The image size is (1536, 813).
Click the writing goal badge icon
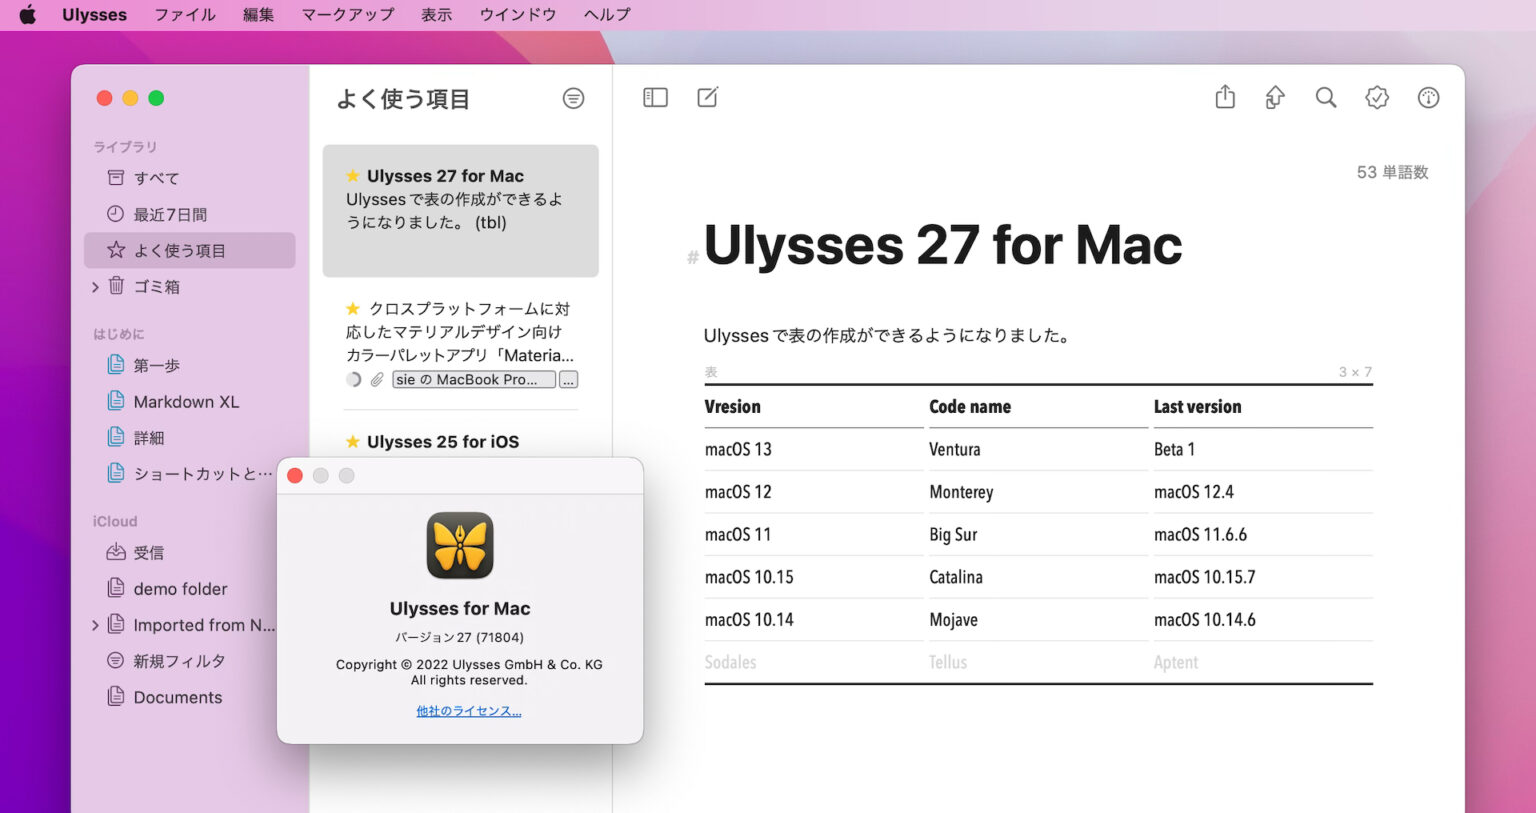(x=1377, y=97)
